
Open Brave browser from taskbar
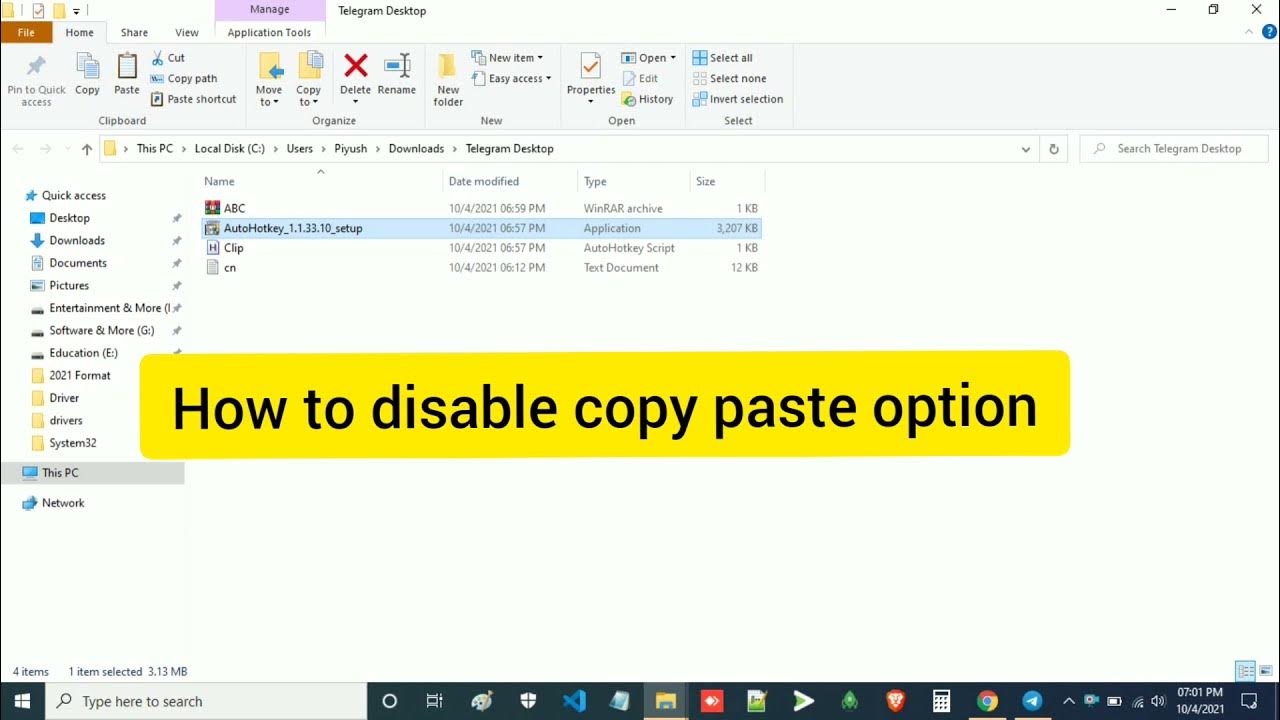tap(895, 701)
